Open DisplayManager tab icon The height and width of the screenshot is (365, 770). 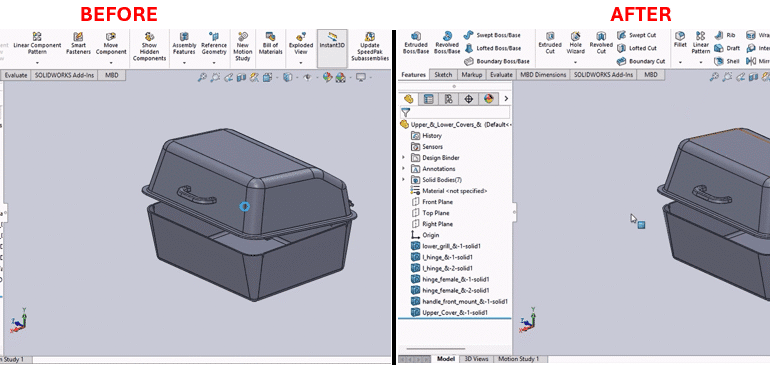(x=488, y=99)
